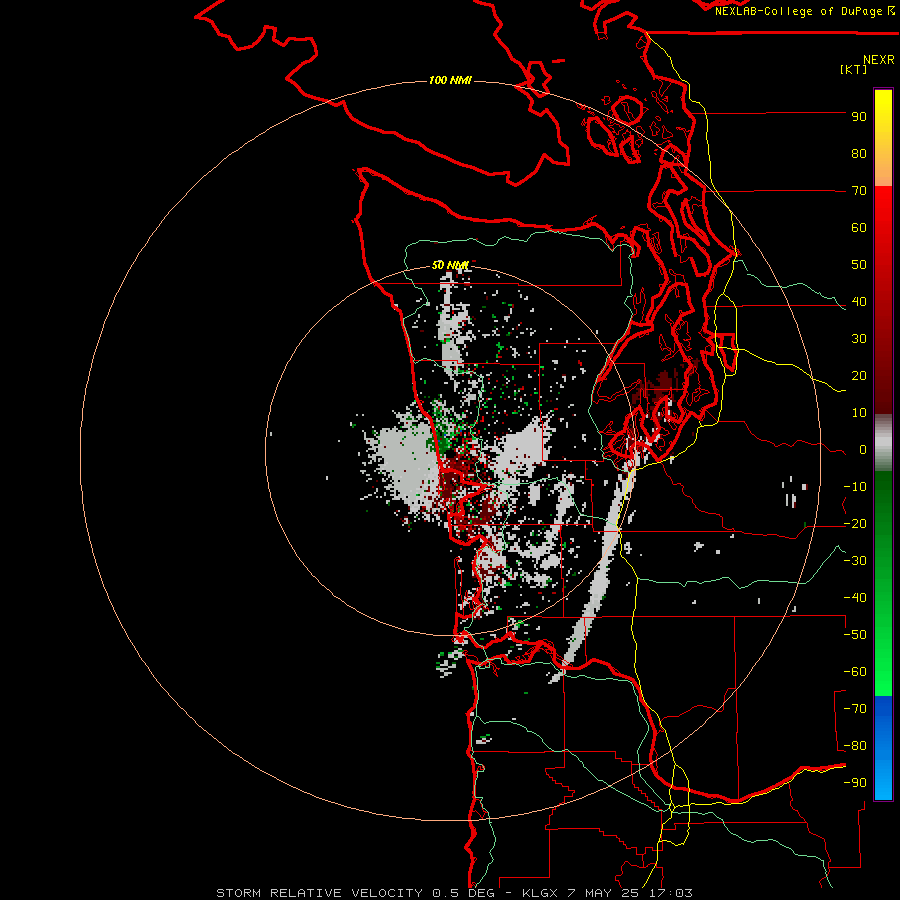900x900 pixels.
Task: Click the KT units label above the color scale
Action: pyautogui.click(x=854, y=69)
